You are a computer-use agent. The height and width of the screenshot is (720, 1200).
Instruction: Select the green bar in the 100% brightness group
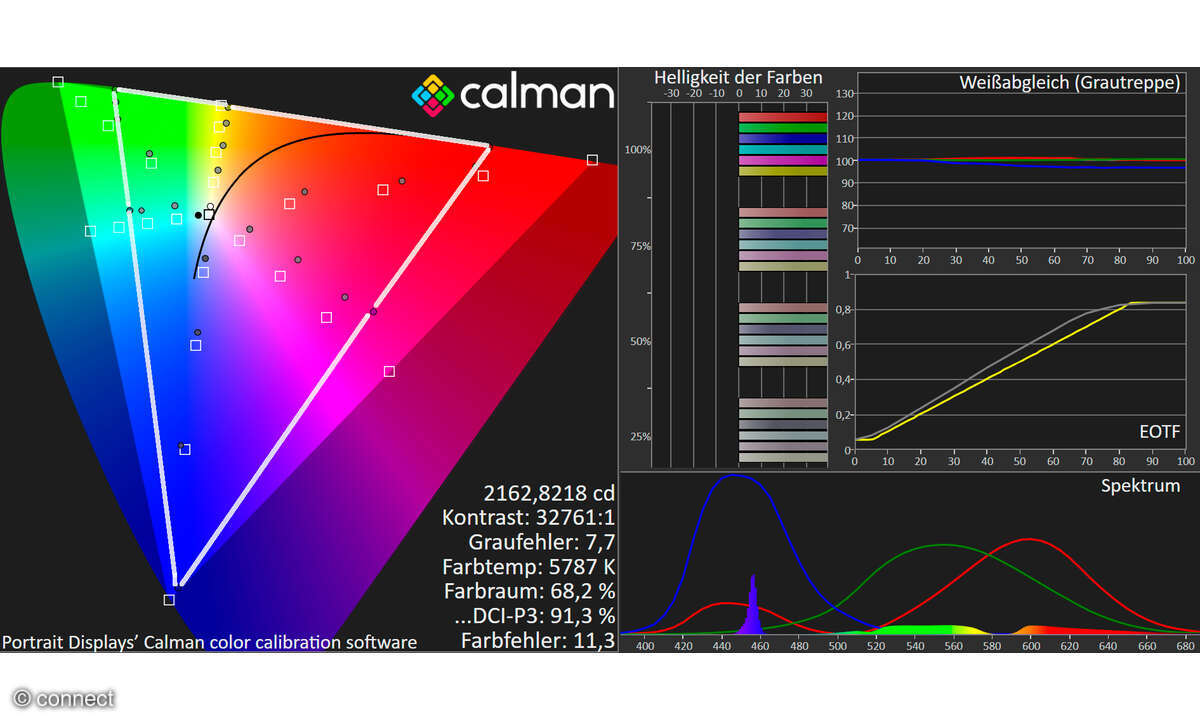click(x=782, y=128)
